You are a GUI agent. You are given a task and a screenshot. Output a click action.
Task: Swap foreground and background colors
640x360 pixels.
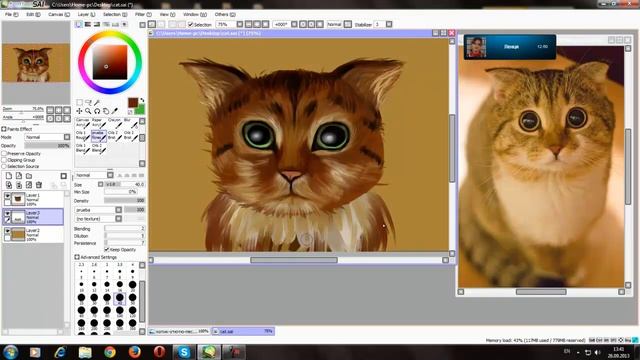pyautogui.click(x=142, y=100)
